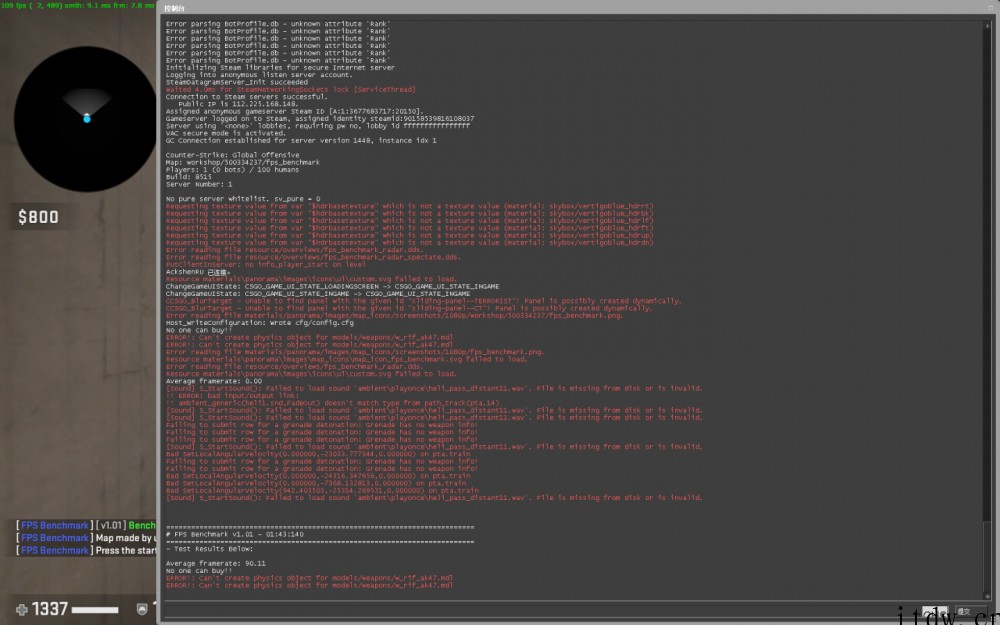Click 'Average framerate: 0.00' line
1000x625 pixels.
[214, 381]
